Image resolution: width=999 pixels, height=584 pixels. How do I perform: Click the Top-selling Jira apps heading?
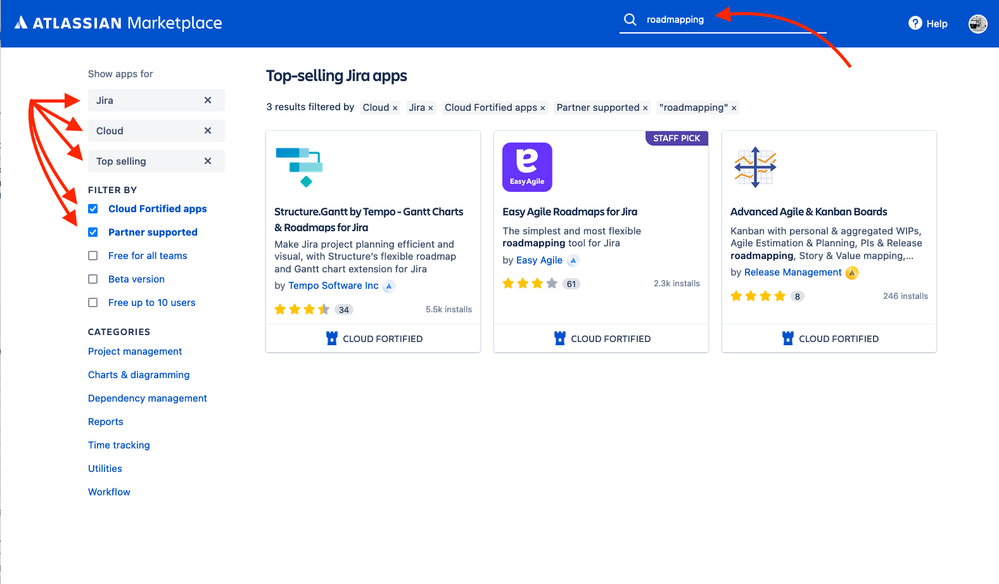pyautogui.click(x=336, y=76)
